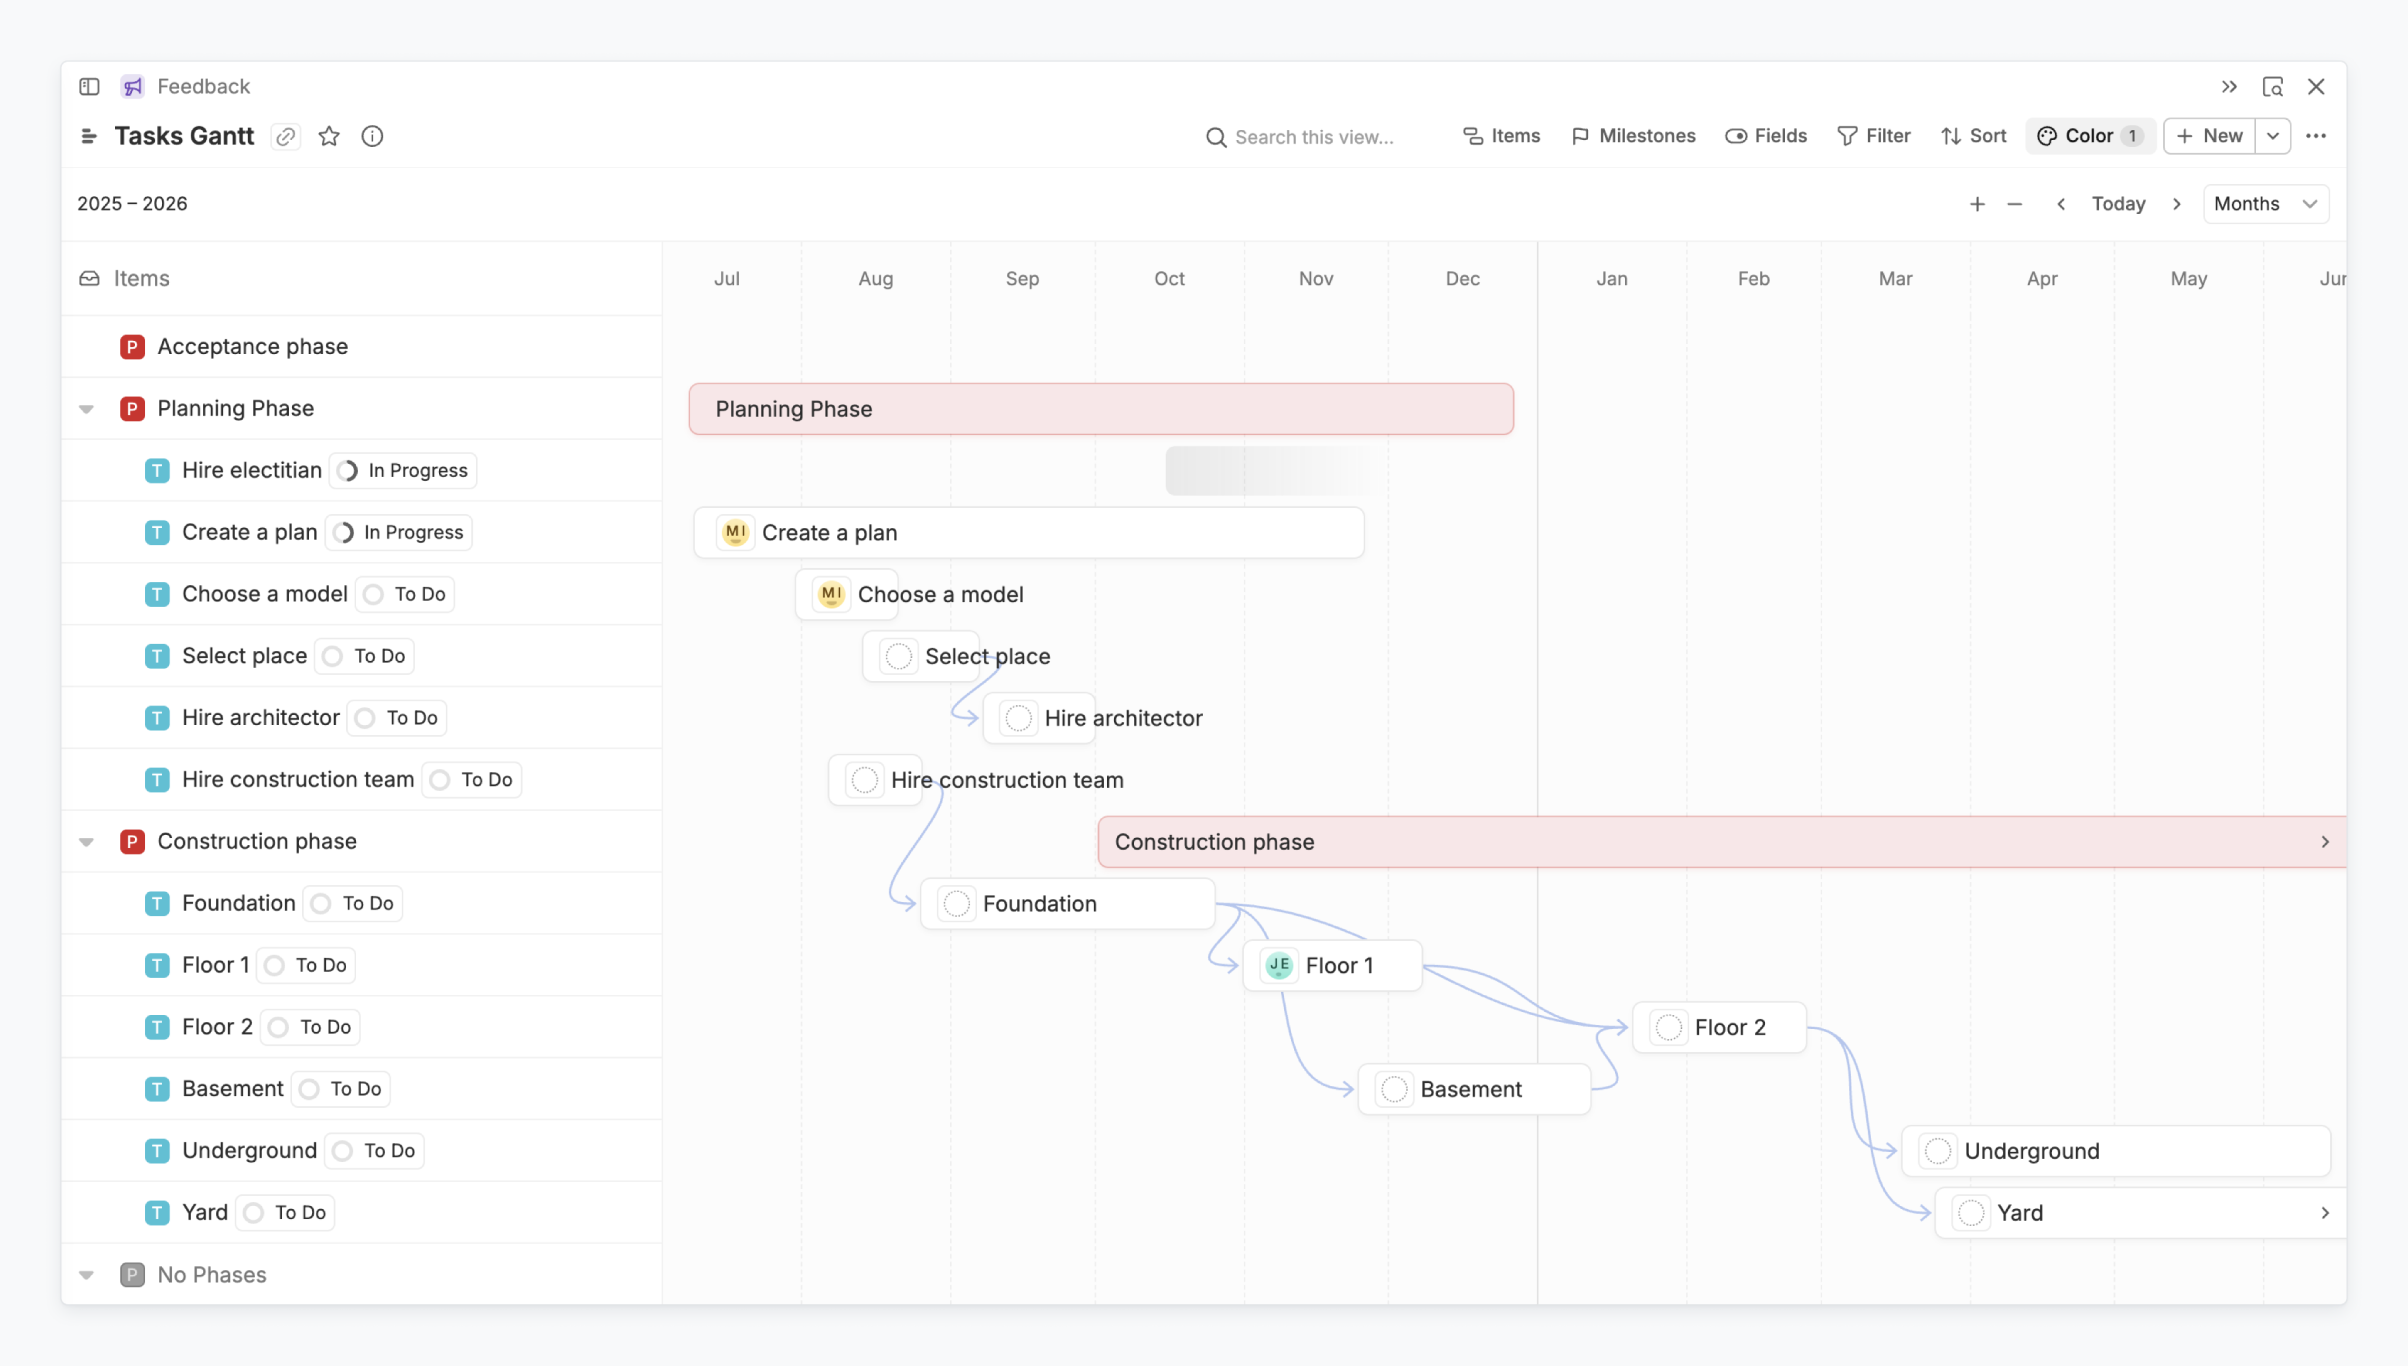Toggle status circle on Floor 2 bar
The image size is (2408, 1366).
tap(1668, 1027)
